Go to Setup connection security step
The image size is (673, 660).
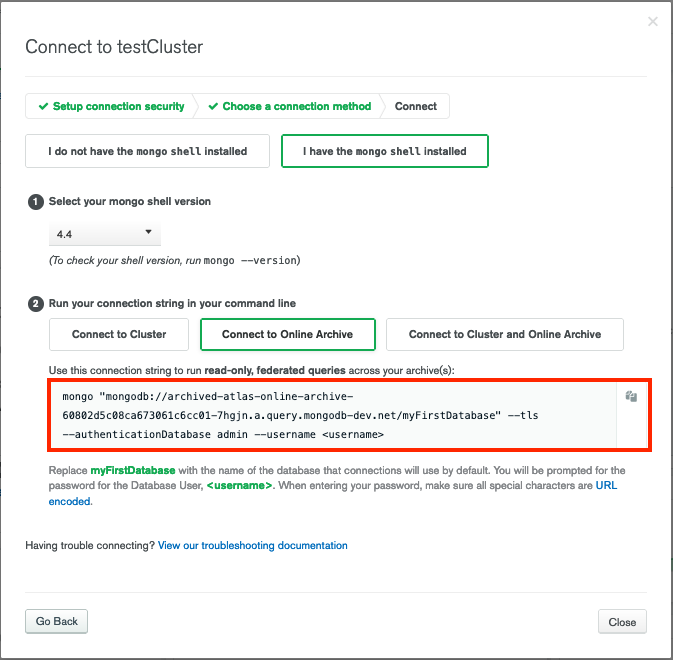111,106
